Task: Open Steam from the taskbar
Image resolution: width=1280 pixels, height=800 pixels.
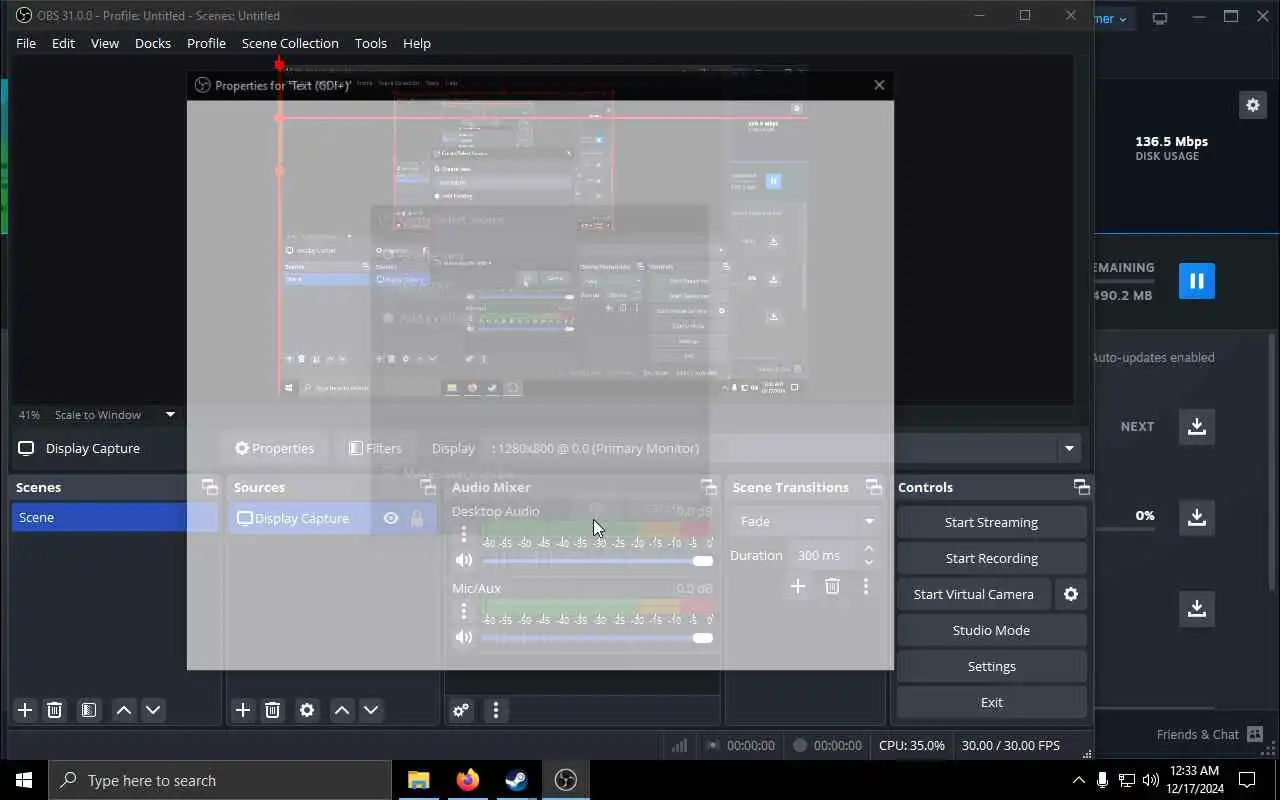Action: click(x=517, y=780)
